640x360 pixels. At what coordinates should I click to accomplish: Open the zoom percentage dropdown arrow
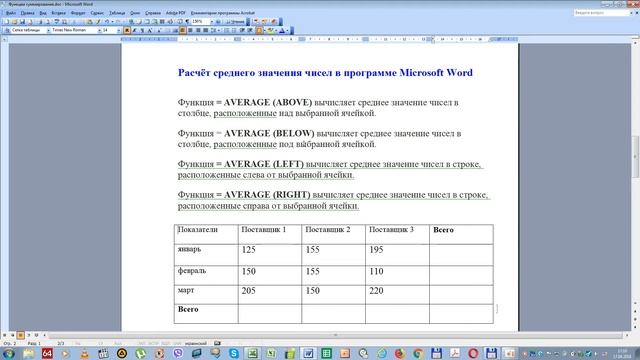211,21
